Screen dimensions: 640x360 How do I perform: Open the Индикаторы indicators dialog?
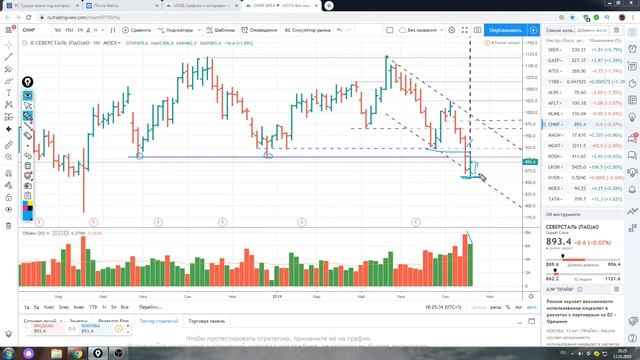tap(176, 30)
